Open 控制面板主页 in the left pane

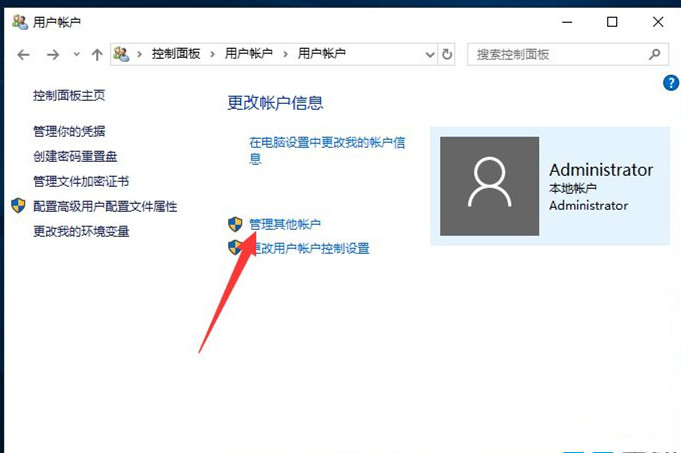69,96
